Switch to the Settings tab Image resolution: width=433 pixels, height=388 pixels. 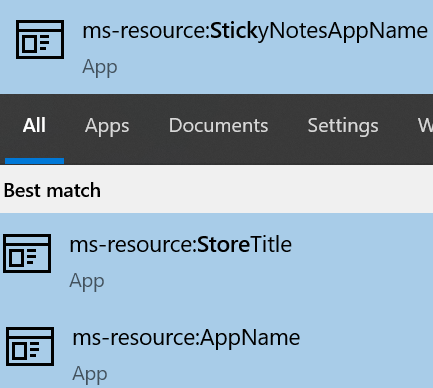(343, 126)
